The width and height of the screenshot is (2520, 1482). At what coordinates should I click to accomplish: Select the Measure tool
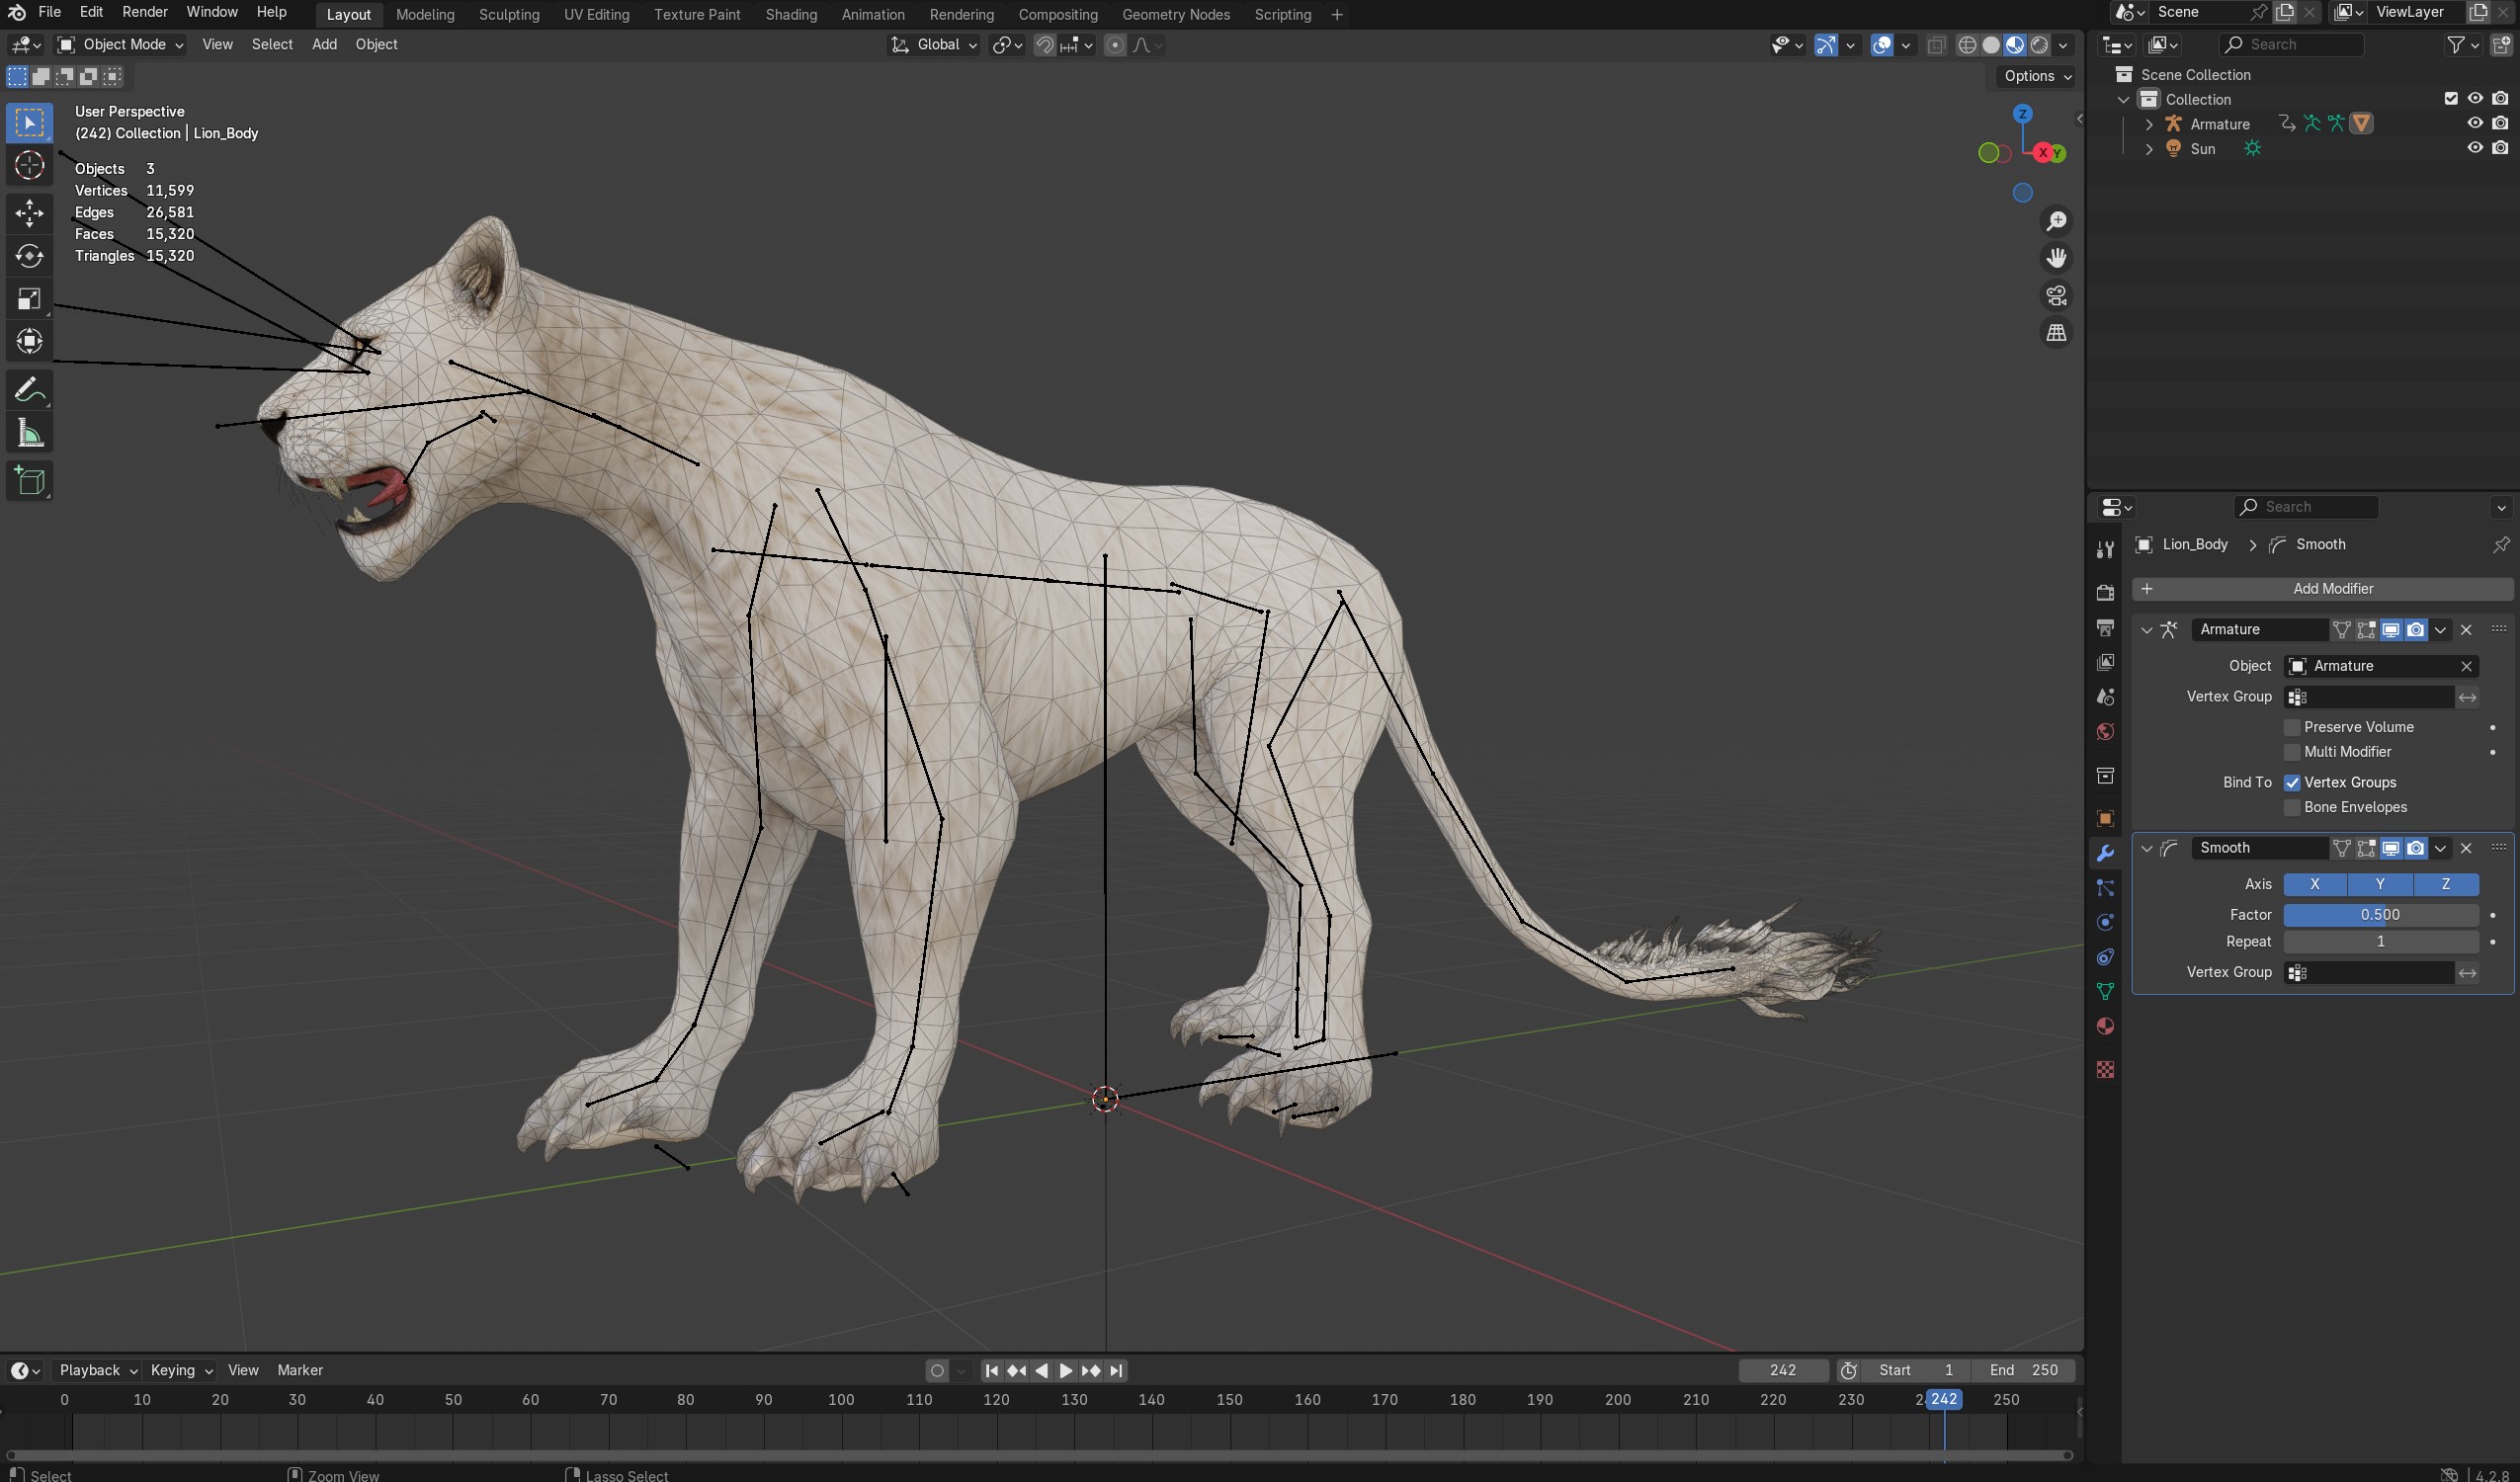(x=29, y=434)
